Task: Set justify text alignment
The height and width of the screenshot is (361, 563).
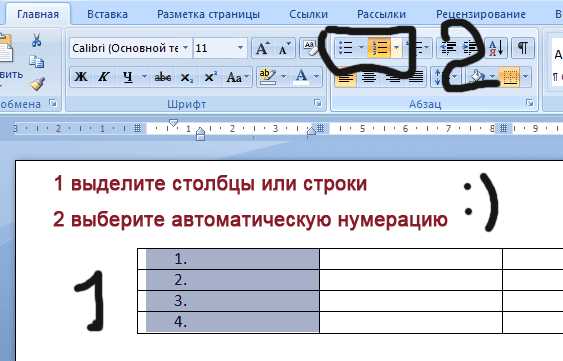Action: pyautogui.click(x=416, y=77)
